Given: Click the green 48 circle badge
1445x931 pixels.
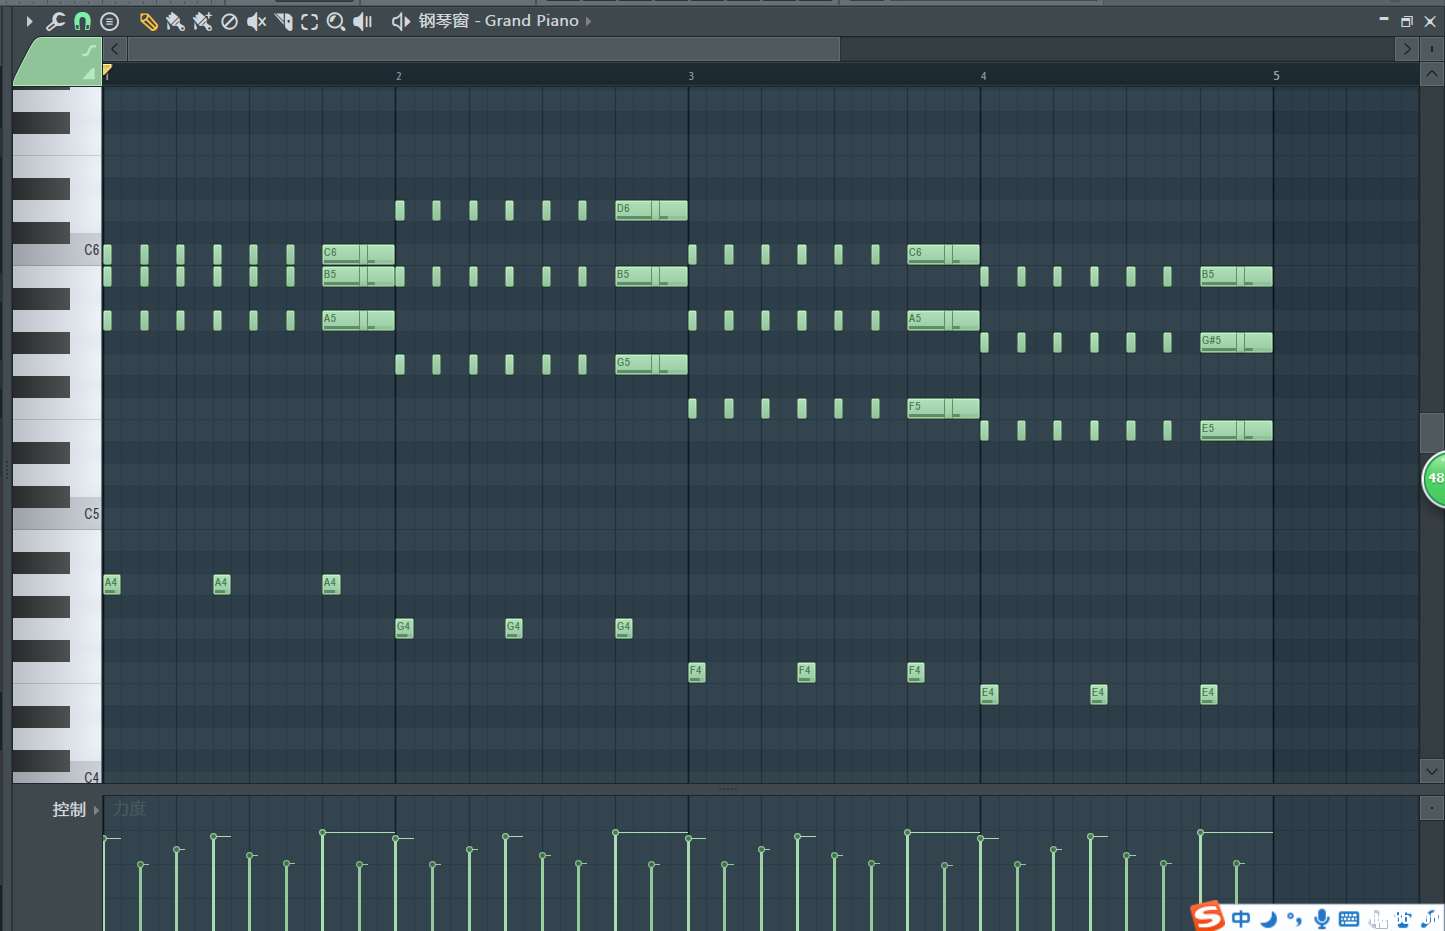Looking at the screenshot, I should (1434, 478).
